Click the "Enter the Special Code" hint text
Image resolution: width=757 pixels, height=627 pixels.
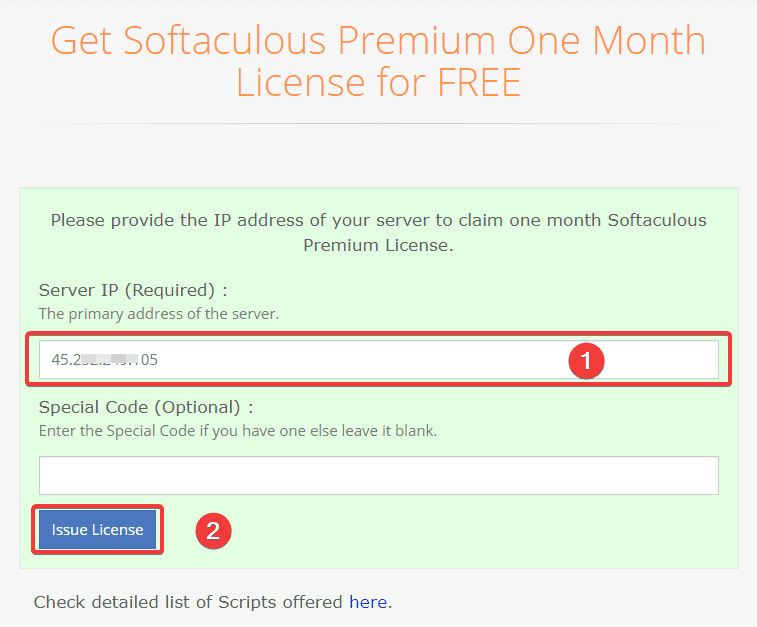click(237, 431)
